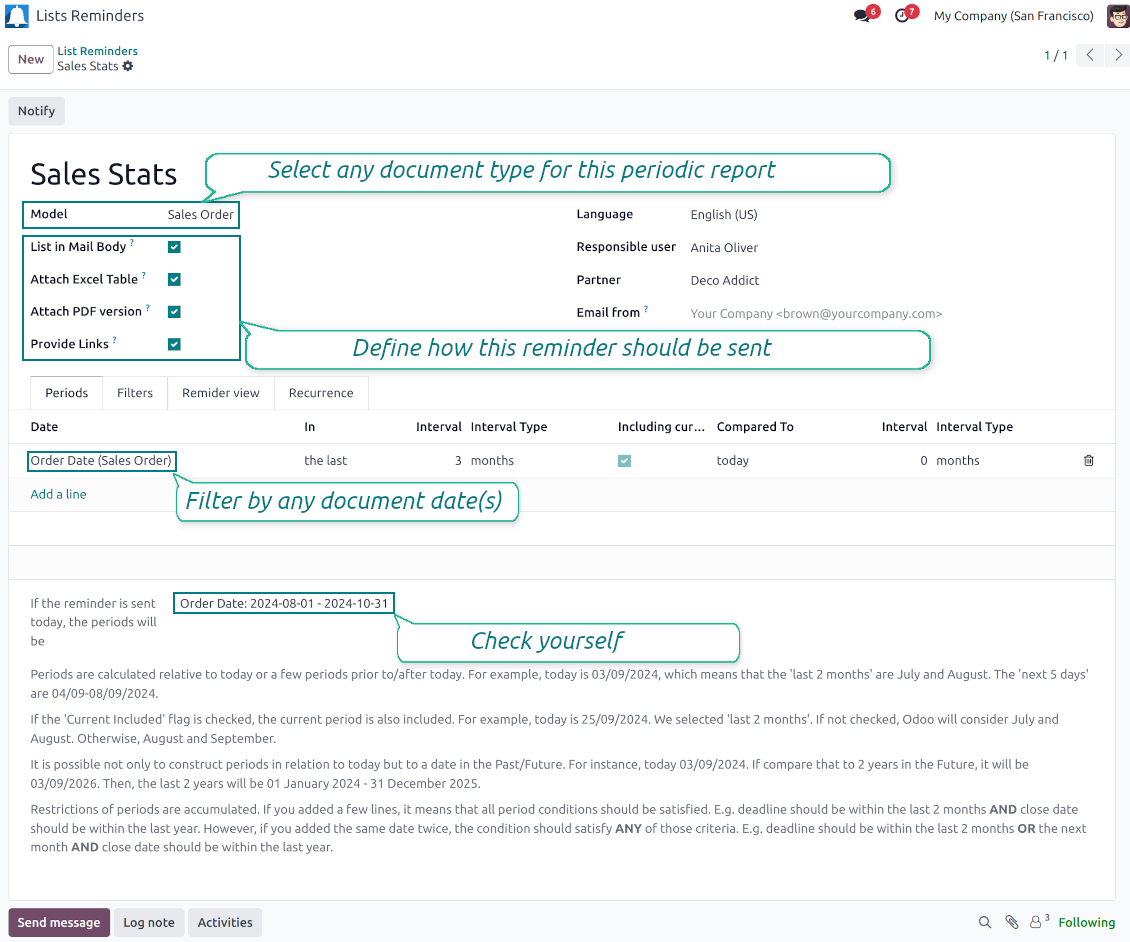Open the activities clock icon
Screen dimensions: 1130x942
902,16
